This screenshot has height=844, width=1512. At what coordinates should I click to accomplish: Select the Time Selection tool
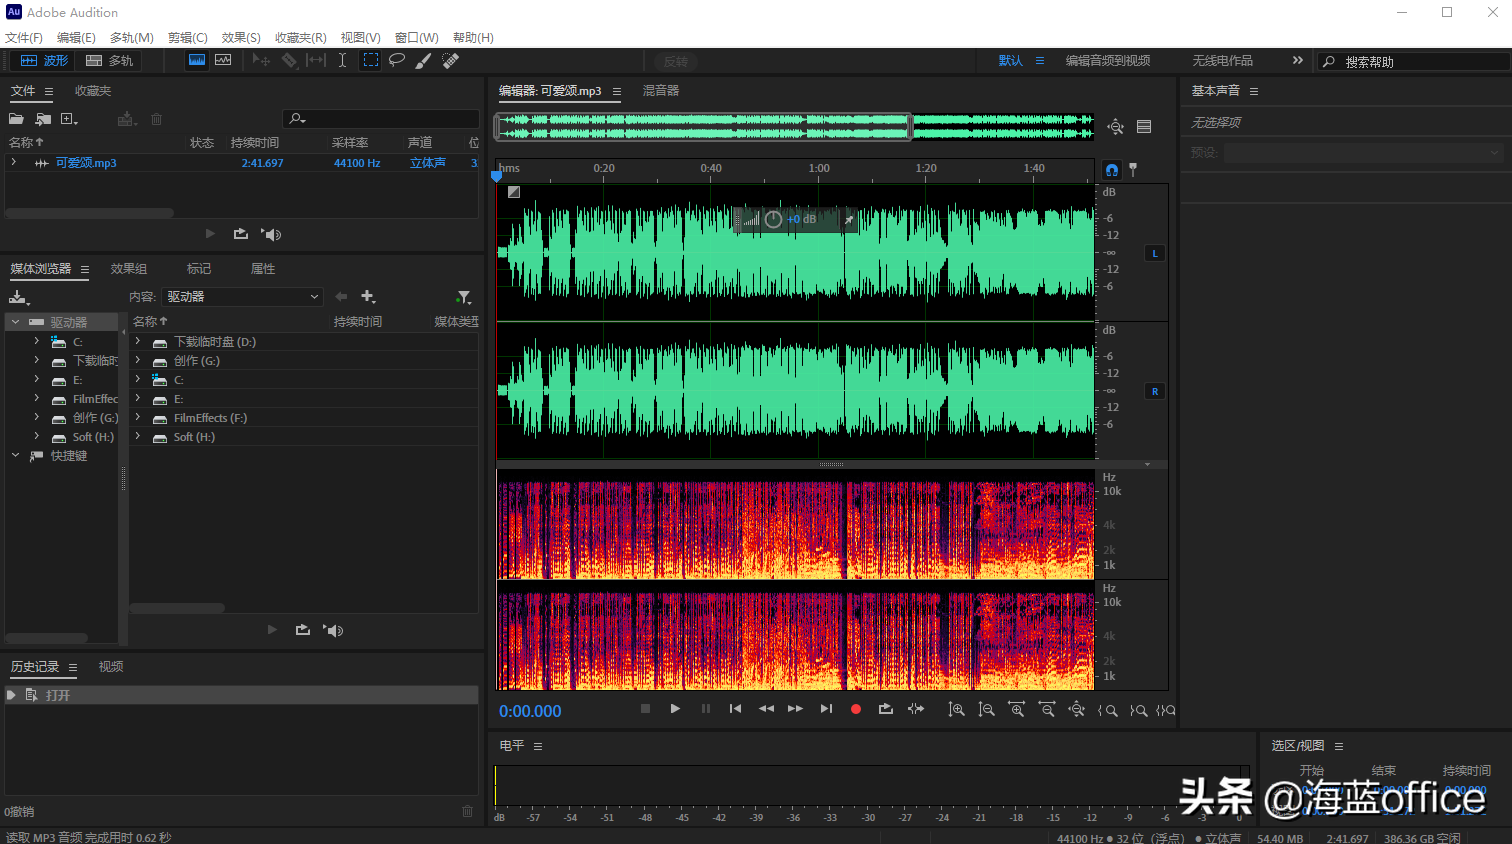pos(342,60)
